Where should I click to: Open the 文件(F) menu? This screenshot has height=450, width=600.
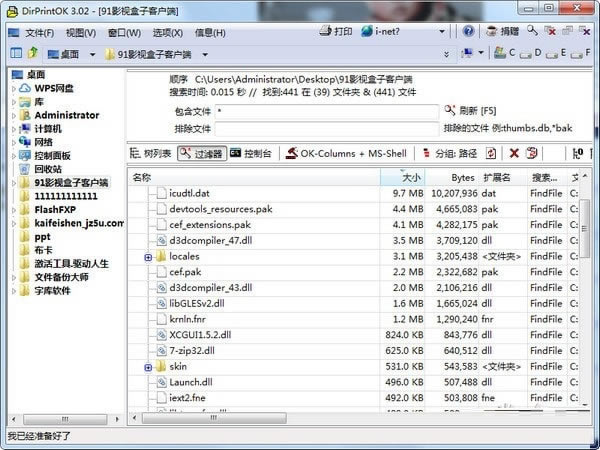39,32
